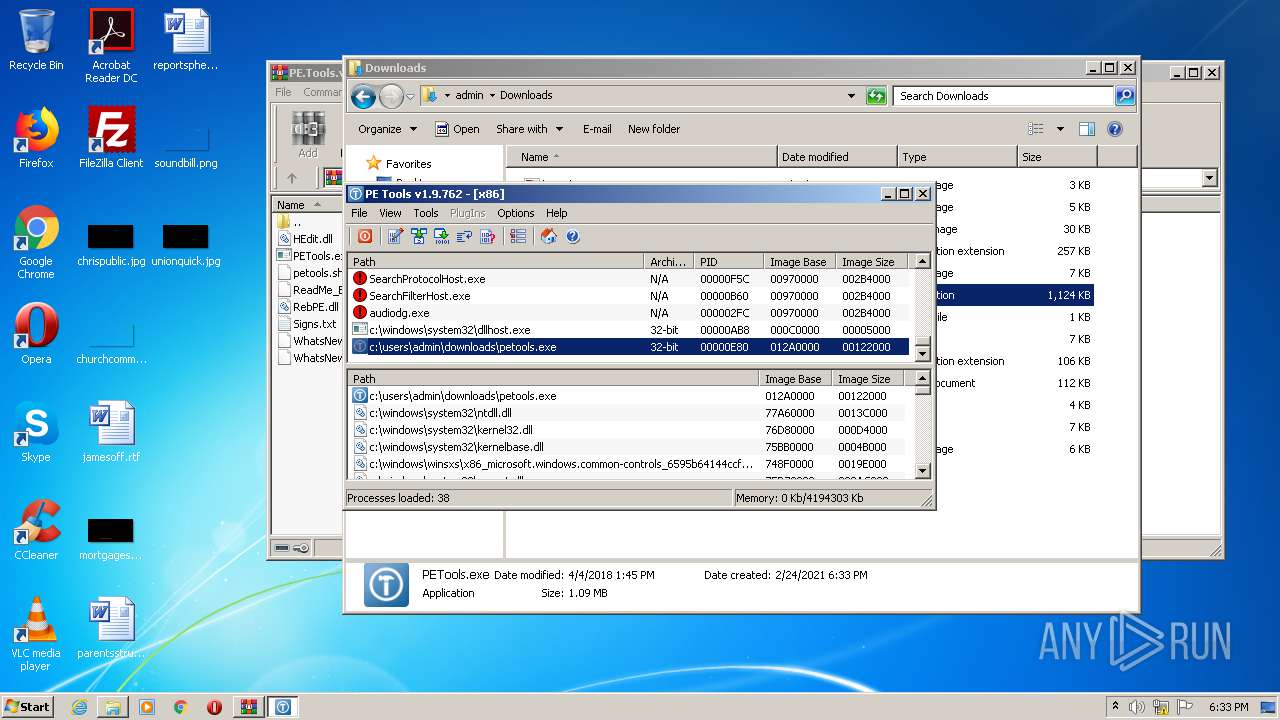Click the Add archive icon in WinRAR window
The image size is (1280, 720).
307,134
